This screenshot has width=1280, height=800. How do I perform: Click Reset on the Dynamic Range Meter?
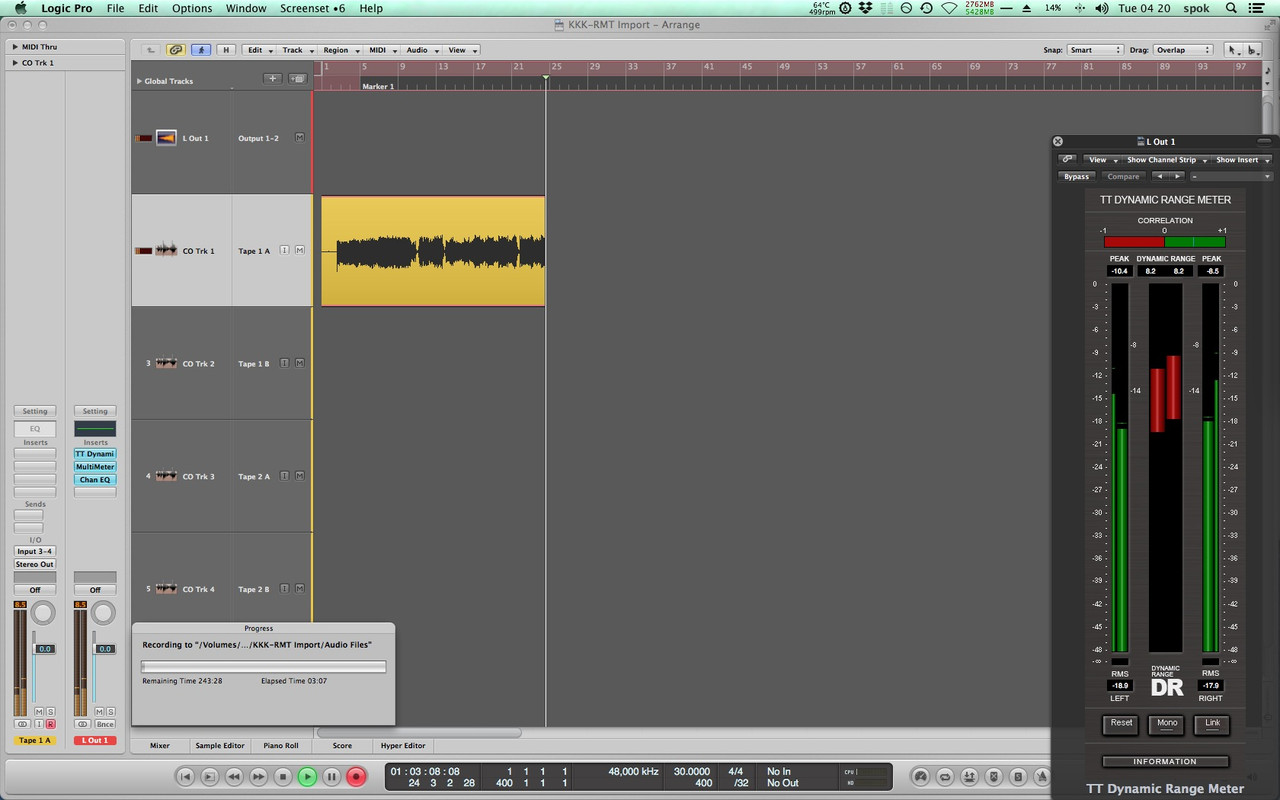click(x=1121, y=723)
